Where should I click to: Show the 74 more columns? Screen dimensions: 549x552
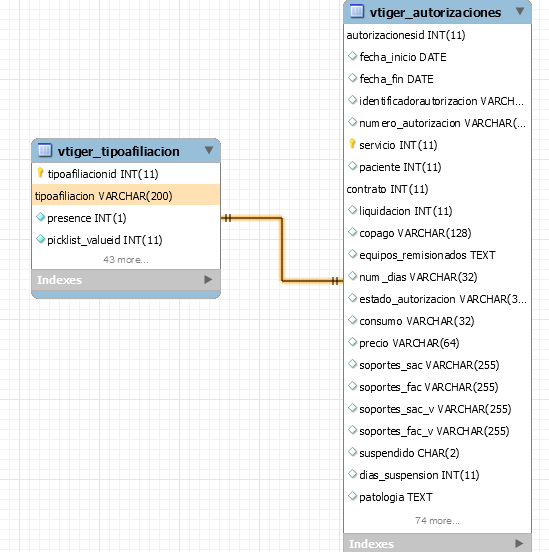tap(437, 521)
